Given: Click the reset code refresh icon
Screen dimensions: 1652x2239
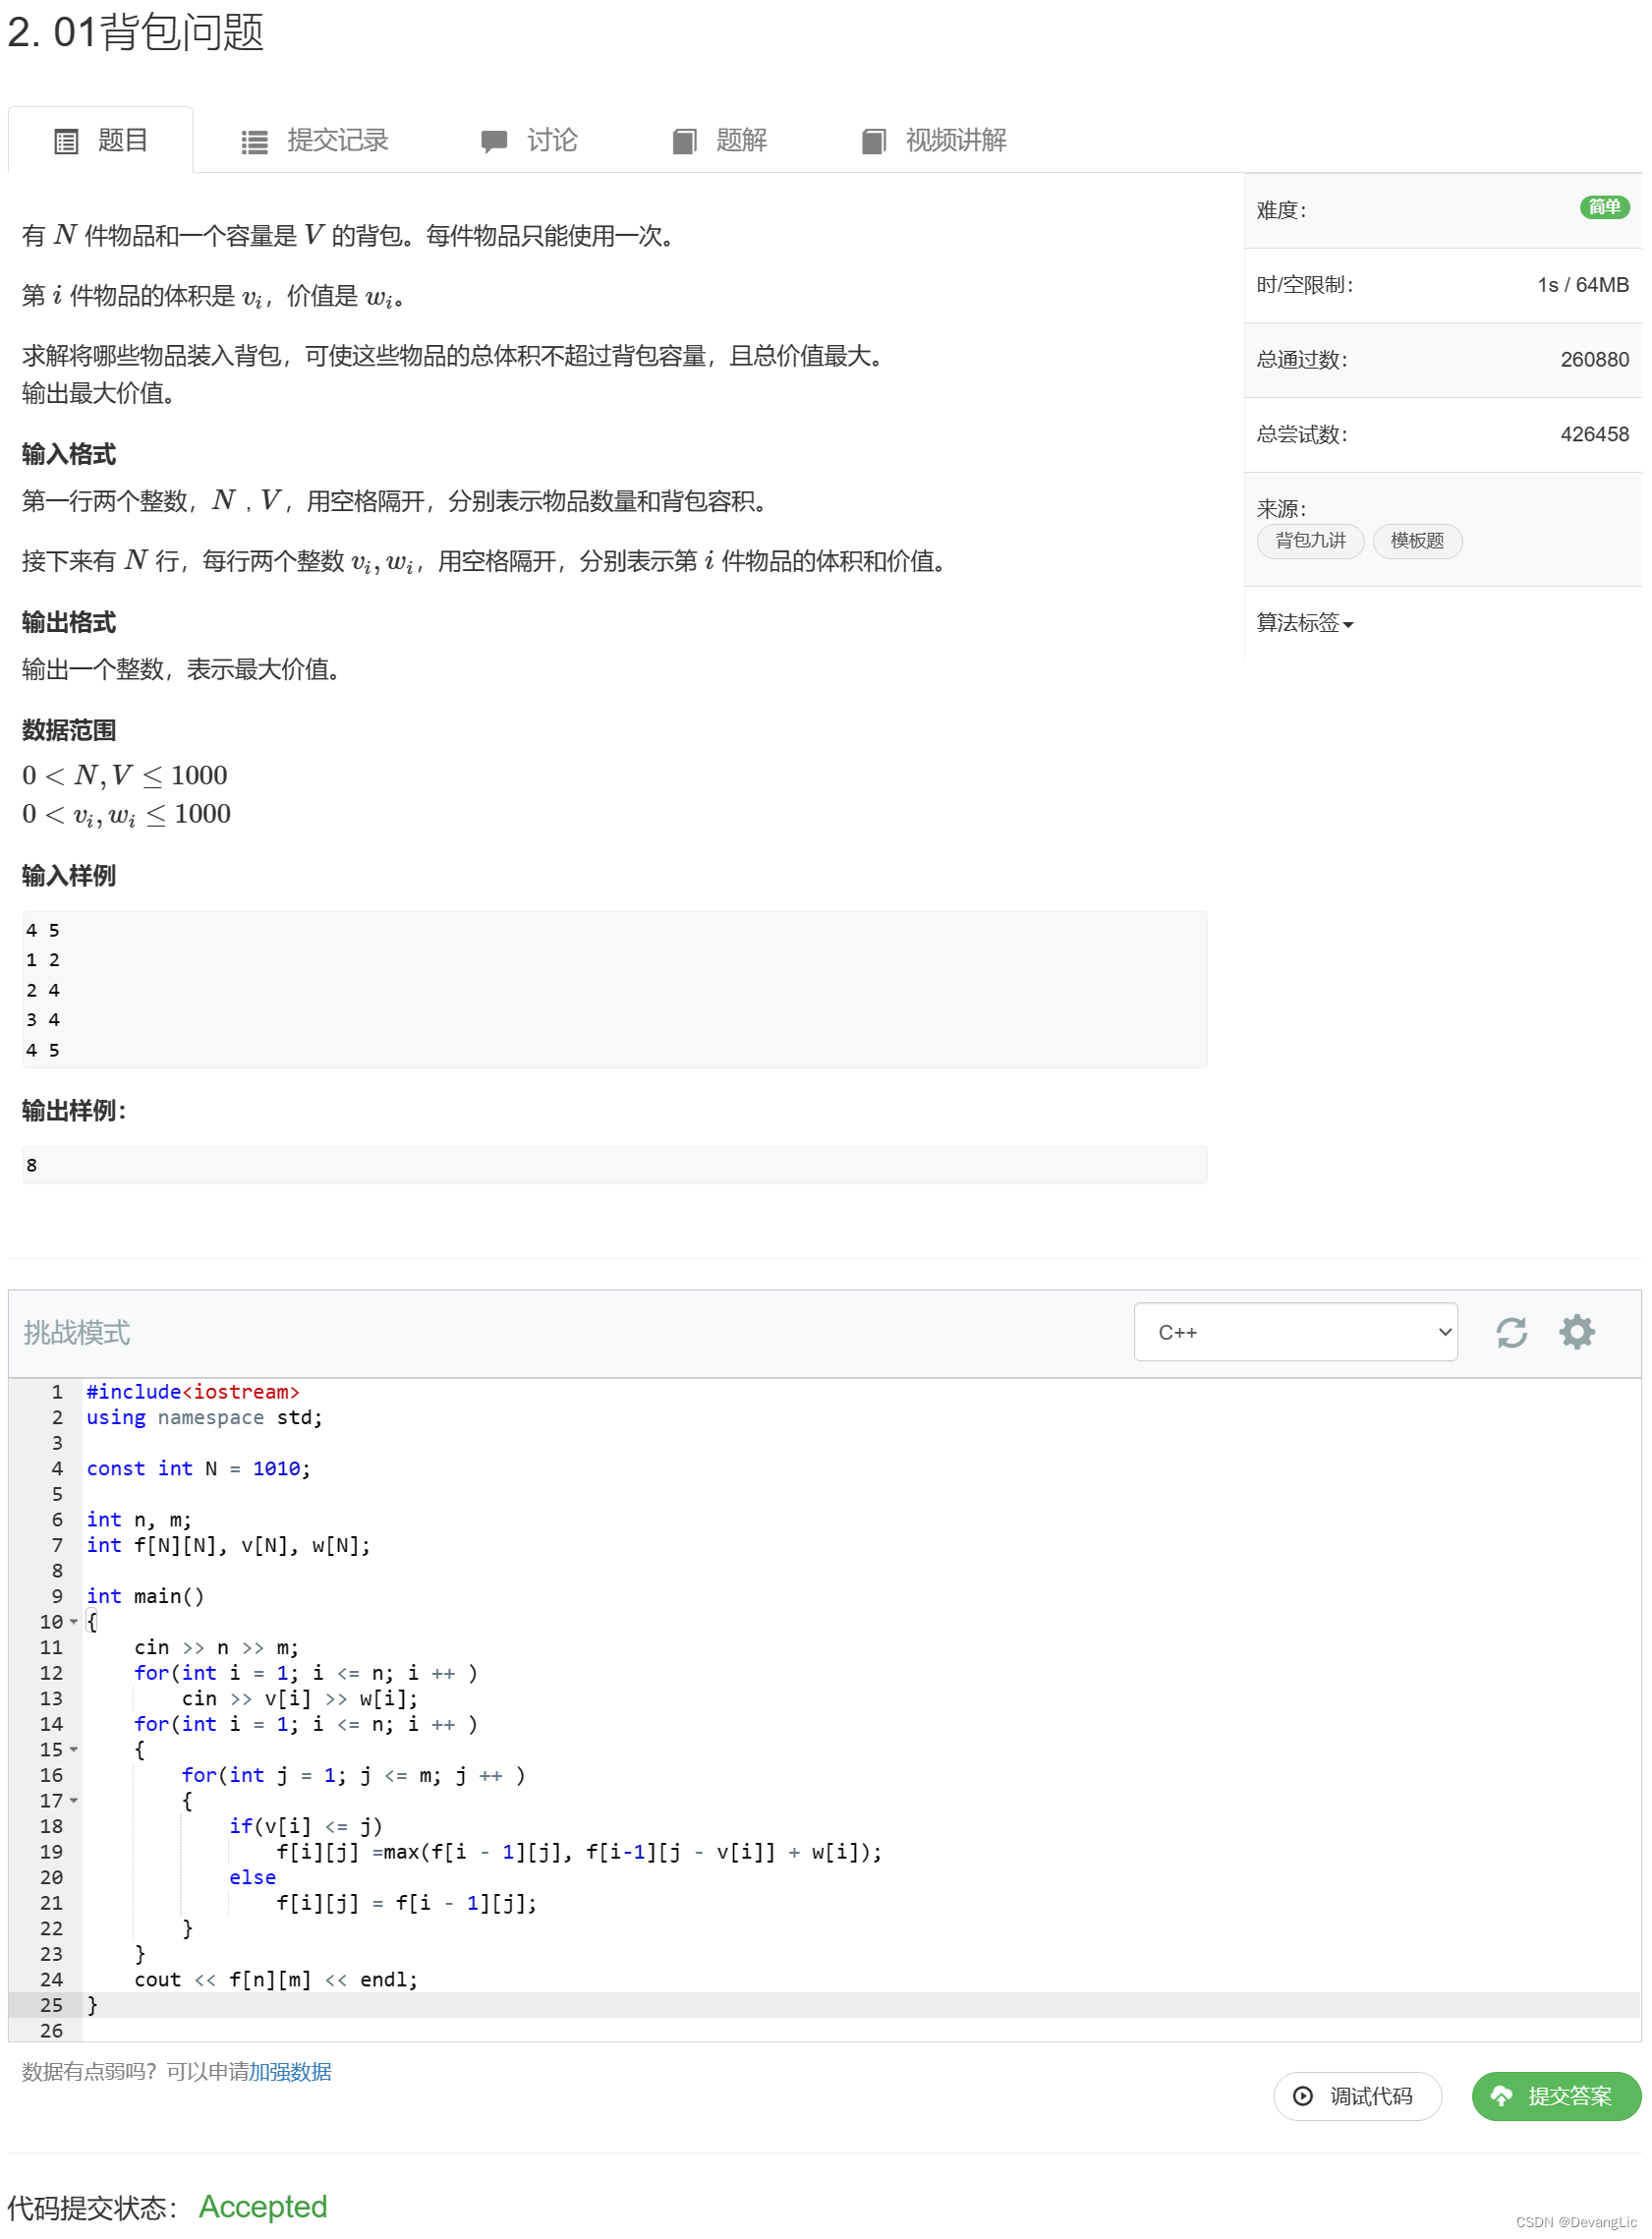Looking at the screenshot, I should point(1512,1332).
